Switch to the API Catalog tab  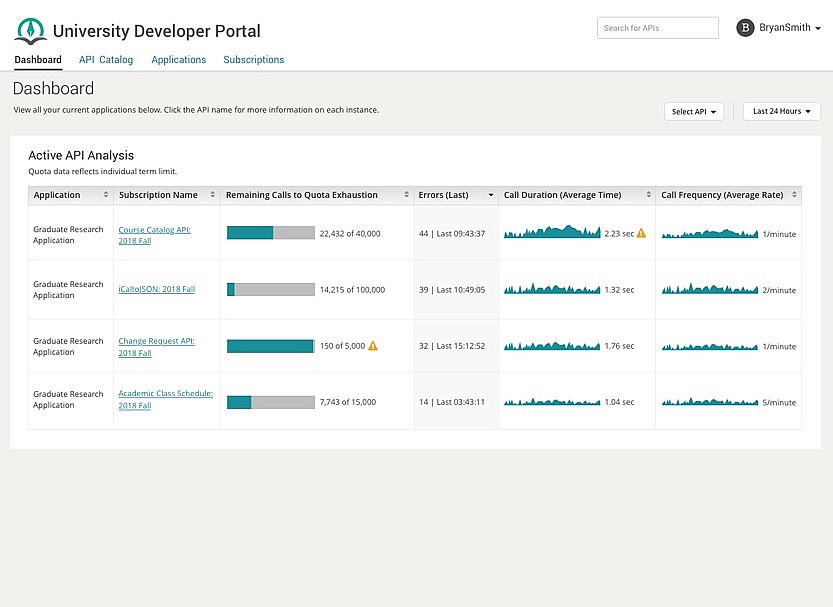coord(105,60)
